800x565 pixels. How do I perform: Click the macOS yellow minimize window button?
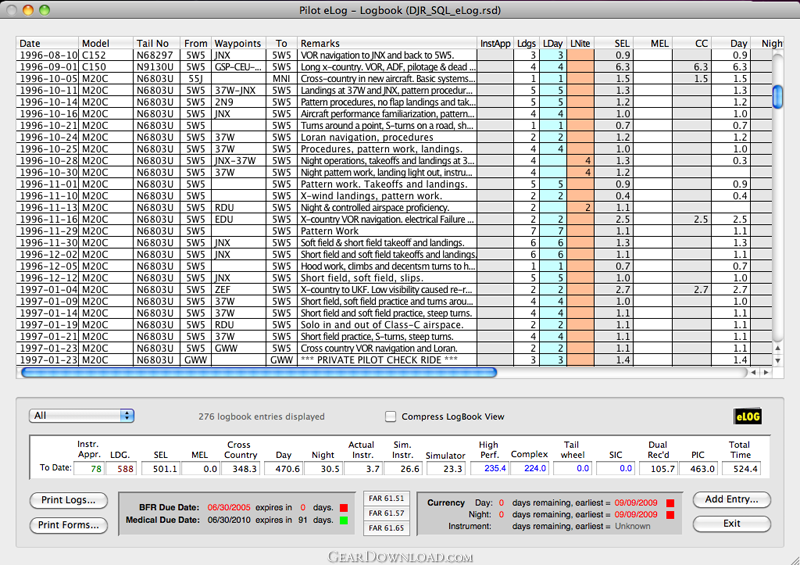tap(28, 10)
